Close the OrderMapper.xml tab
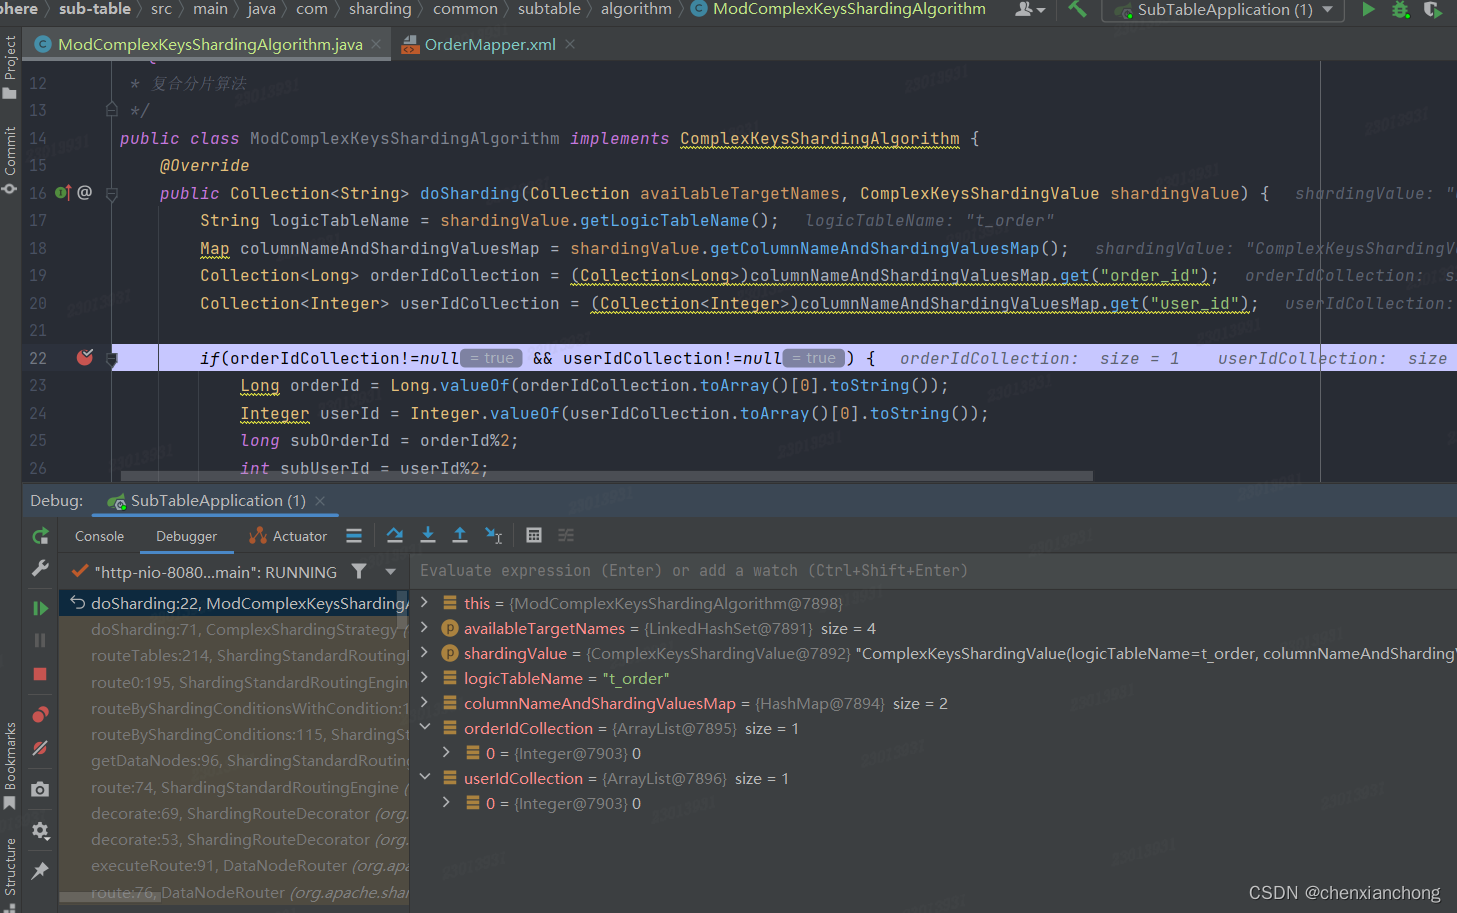 coord(570,44)
